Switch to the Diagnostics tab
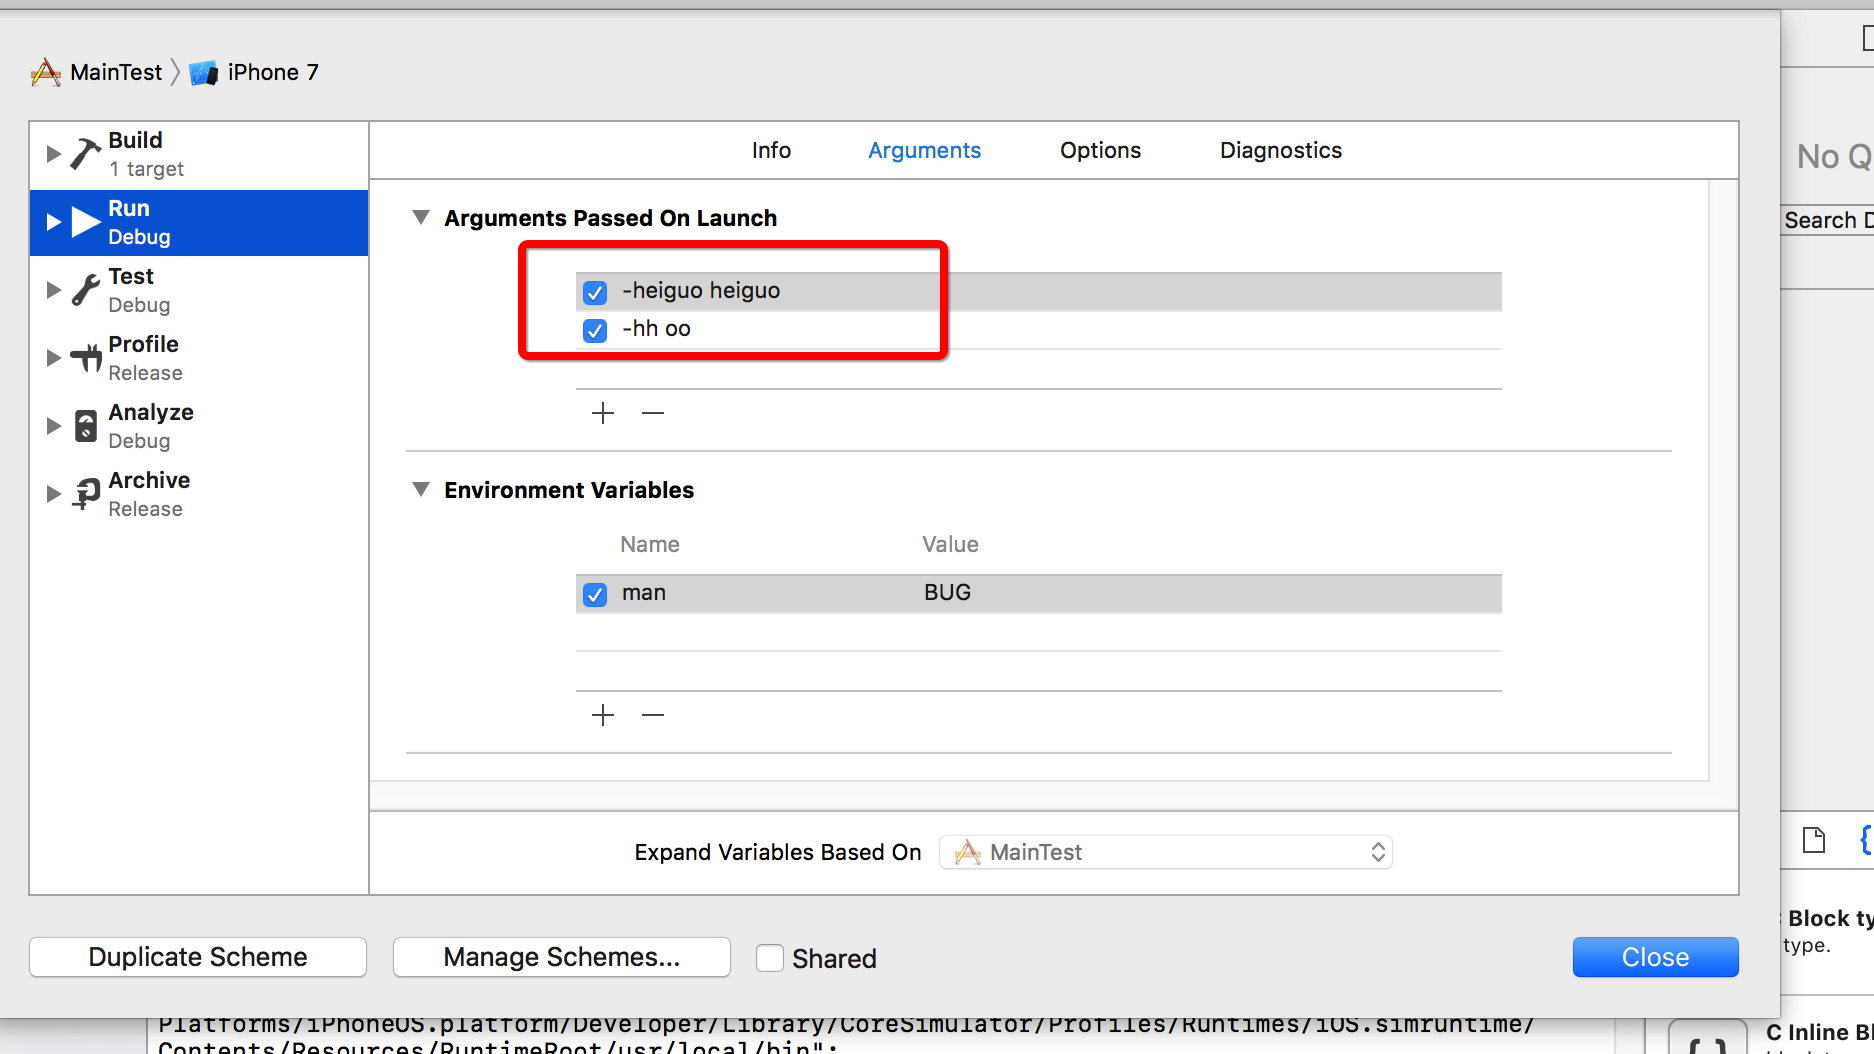This screenshot has height=1054, width=1874. [x=1281, y=150]
